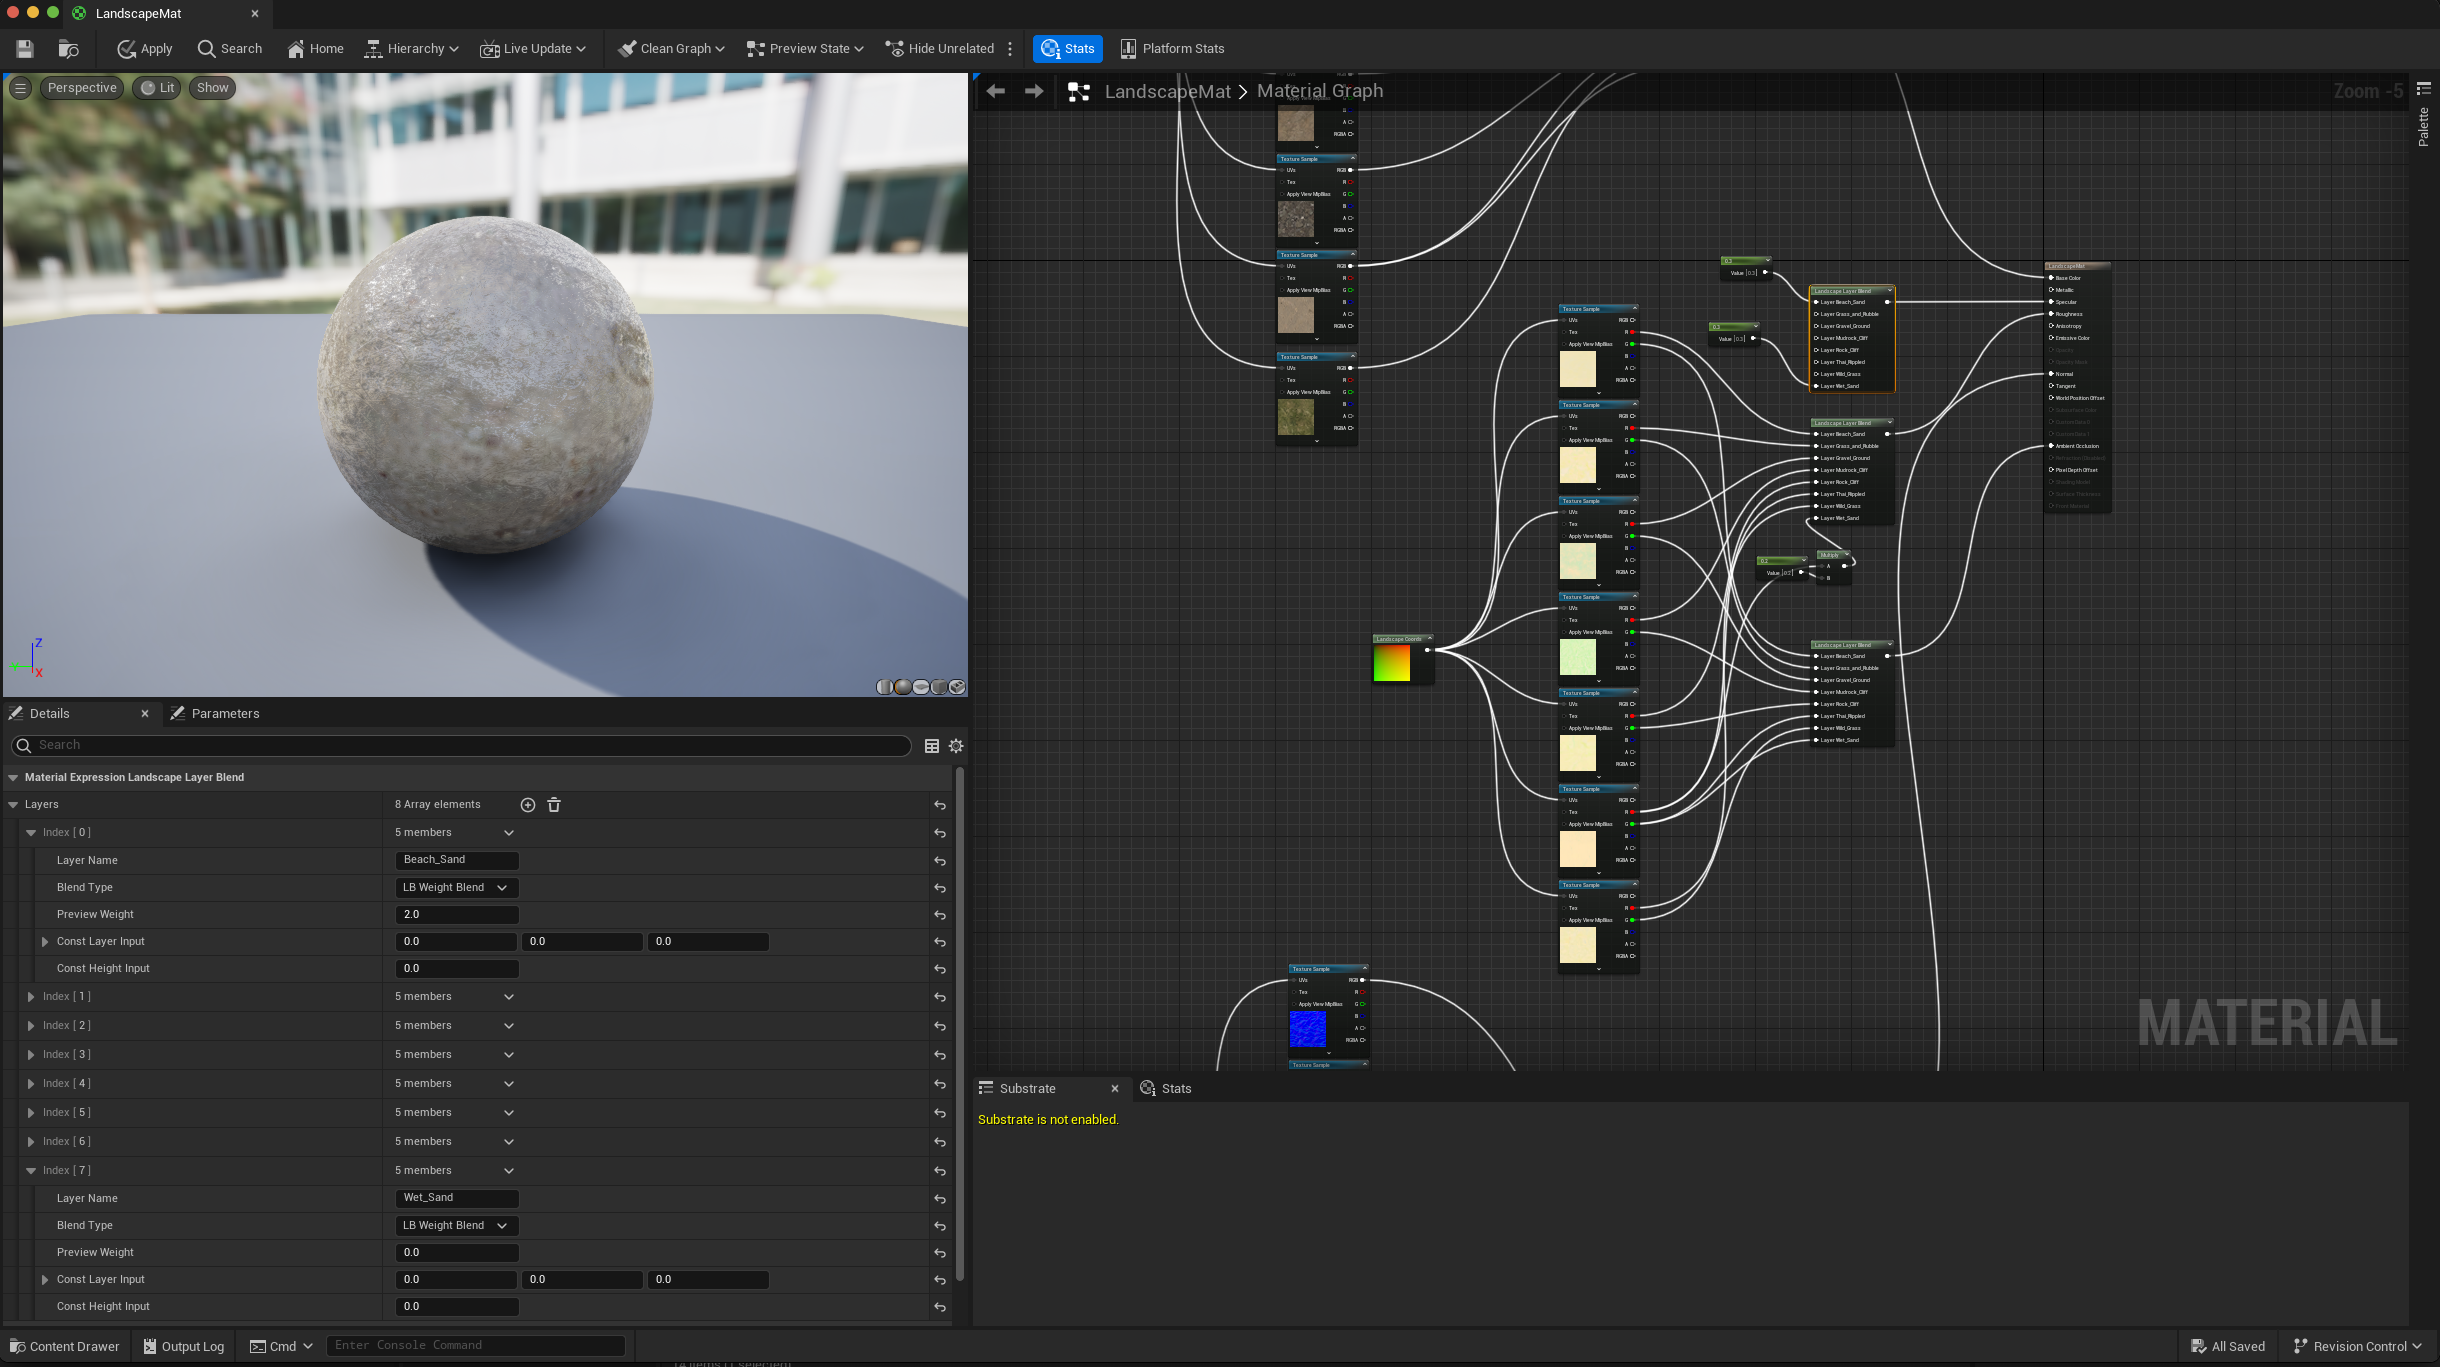The width and height of the screenshot is (2440, 1367).
Task: Expand the Index [ 1 ] layer entry
Action: (31, 997)
